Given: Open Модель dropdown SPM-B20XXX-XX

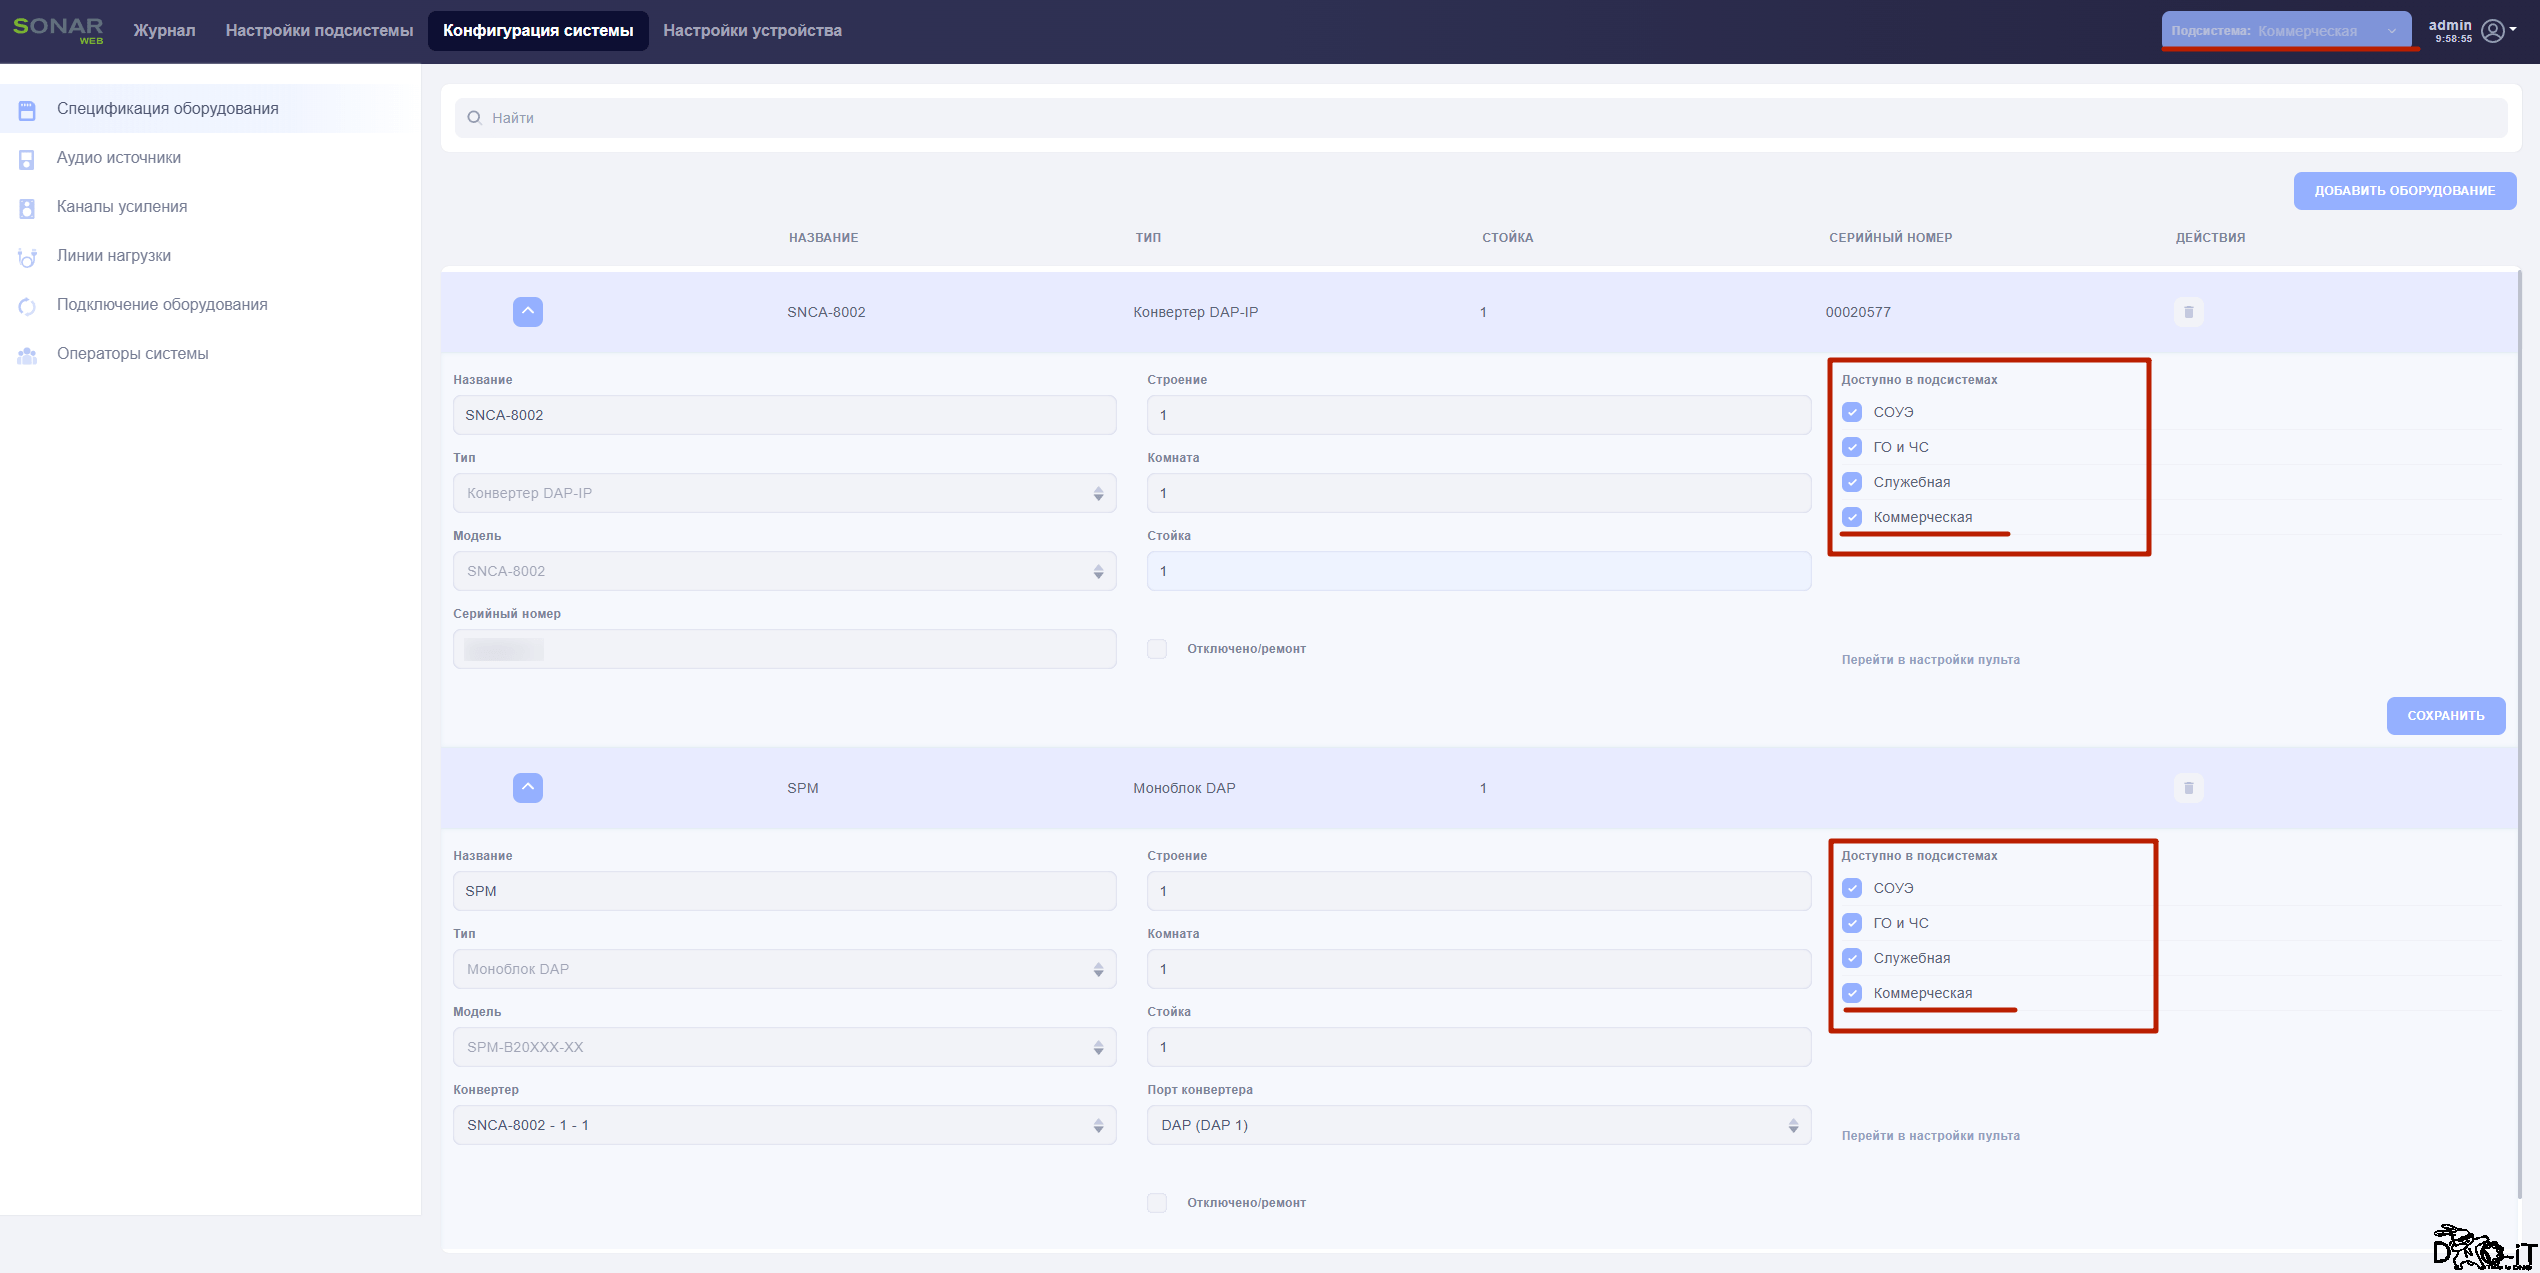Looking at the screenshot, I should click(x=785, y=1047).
